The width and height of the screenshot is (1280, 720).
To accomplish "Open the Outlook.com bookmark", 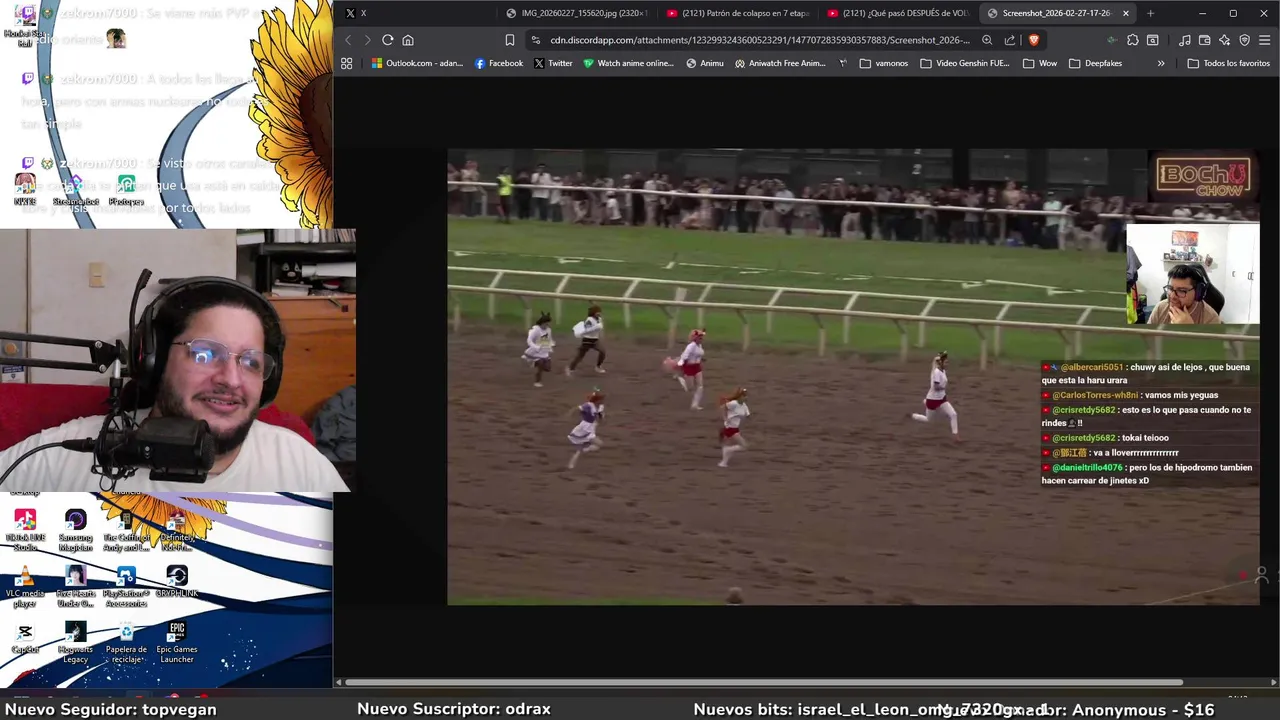I will coord(417,63).
